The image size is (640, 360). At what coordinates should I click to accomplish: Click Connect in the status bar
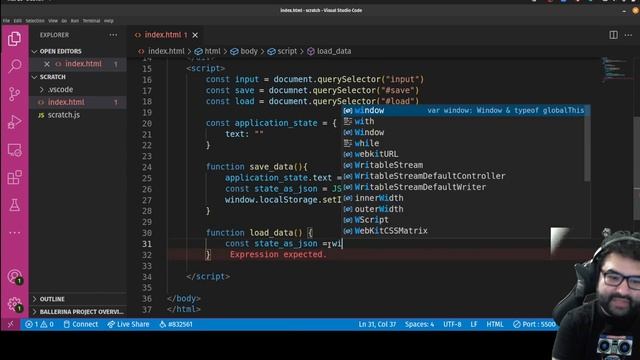point(81,324)
